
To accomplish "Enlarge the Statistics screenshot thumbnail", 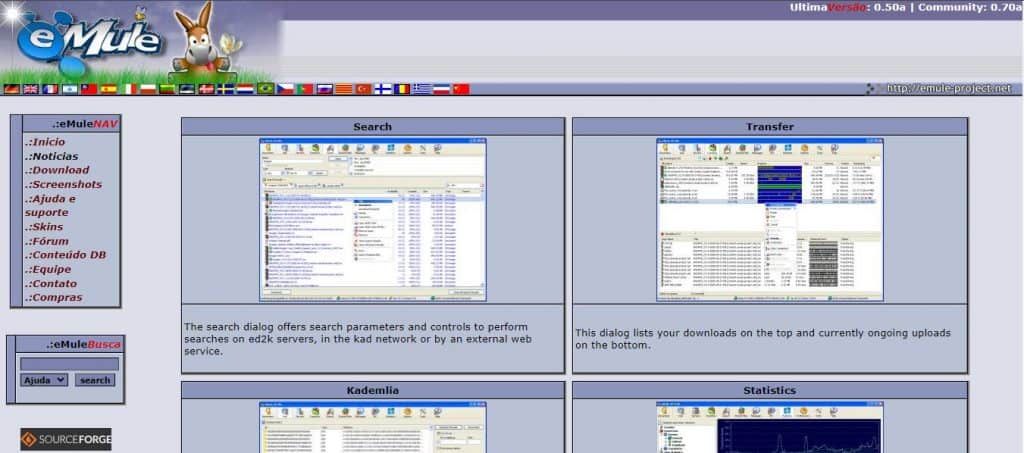I will pyautogui.click(x=770, y=427).
